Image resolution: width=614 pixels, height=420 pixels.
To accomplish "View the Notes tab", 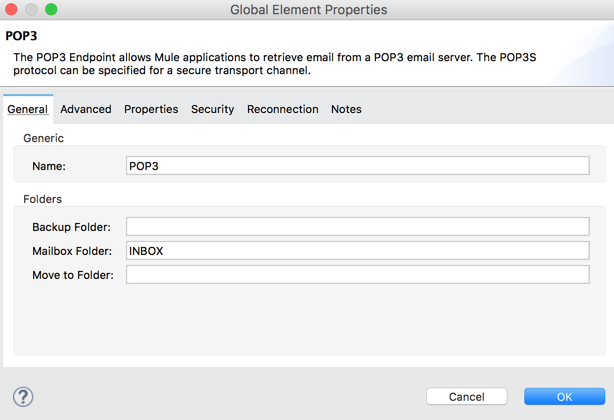I will pyautogui.click(x=346, y=109).
